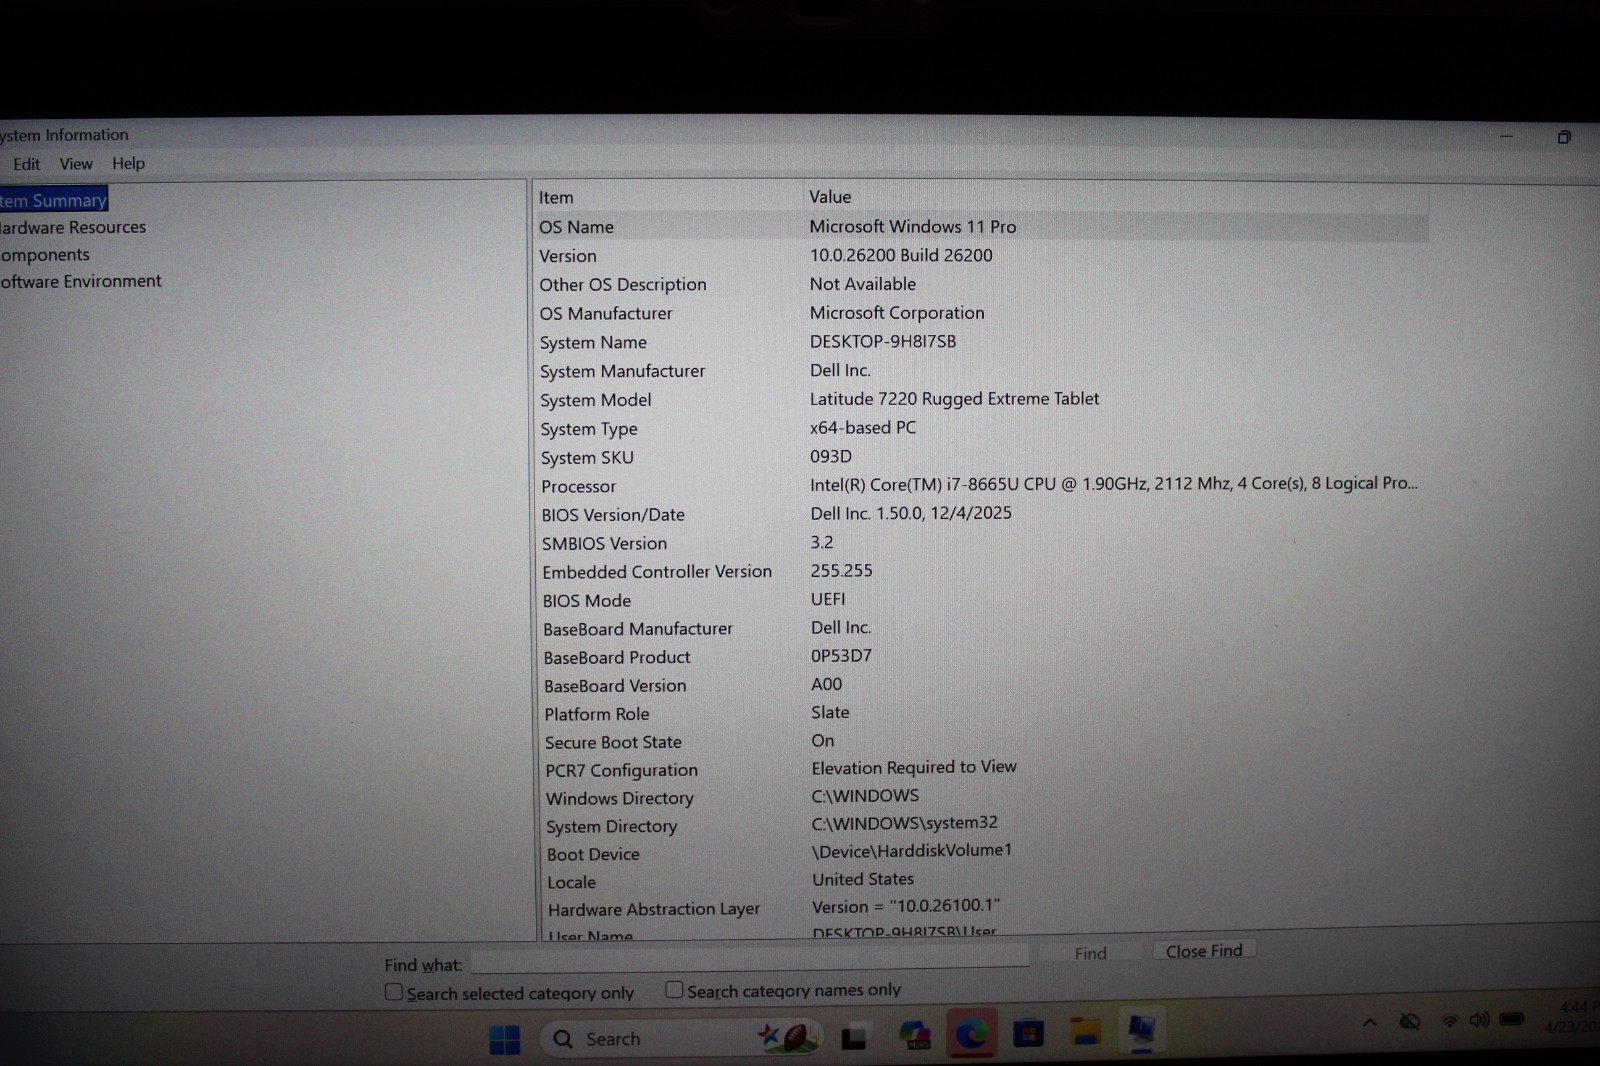Screen dimensions: 1600x1066
Task: Click BIOS Mode value UEFI
Action: [828, 599]
